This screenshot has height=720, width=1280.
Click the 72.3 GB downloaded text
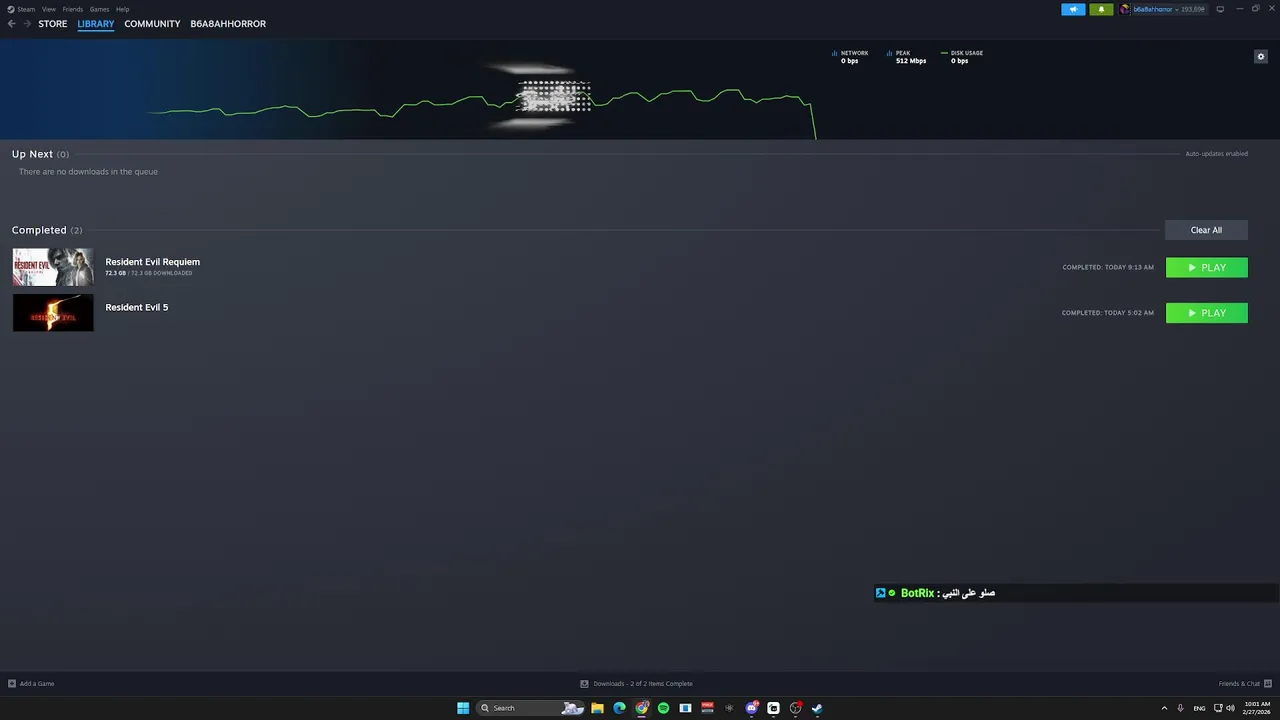coord(149,273)
